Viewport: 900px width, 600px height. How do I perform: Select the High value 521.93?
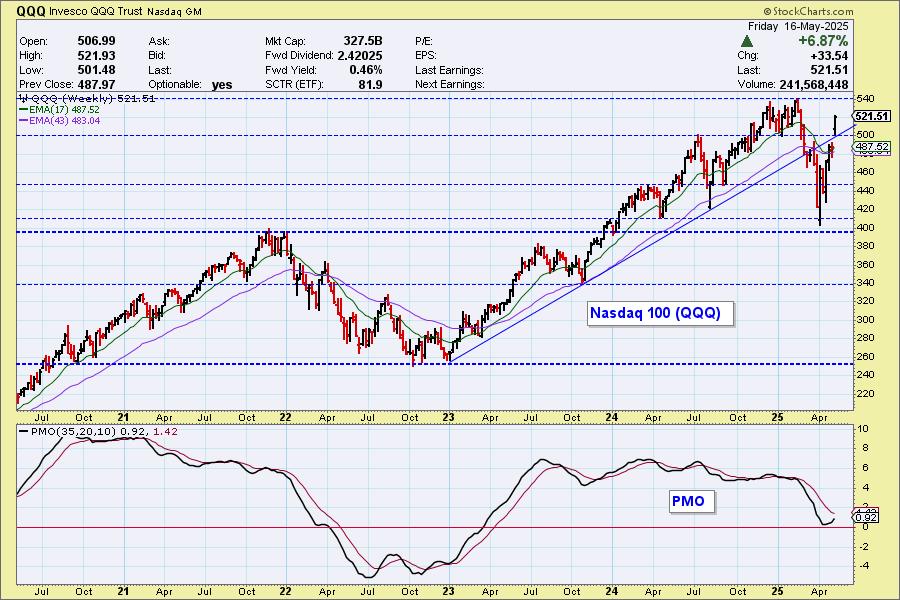[96, 56]
